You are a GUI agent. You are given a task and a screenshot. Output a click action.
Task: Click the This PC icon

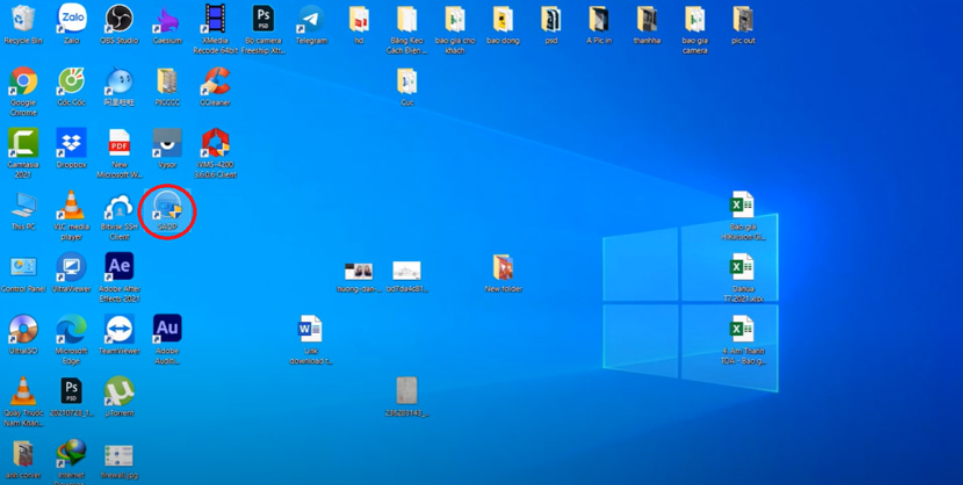[x=23, y=206]
